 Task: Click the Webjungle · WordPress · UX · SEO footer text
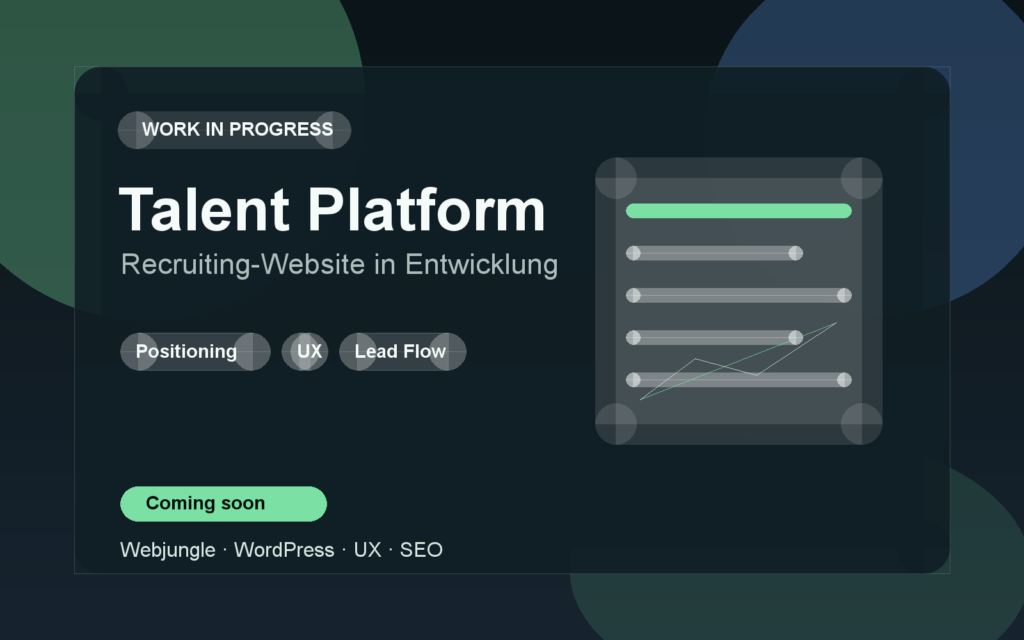pos(281,550)
